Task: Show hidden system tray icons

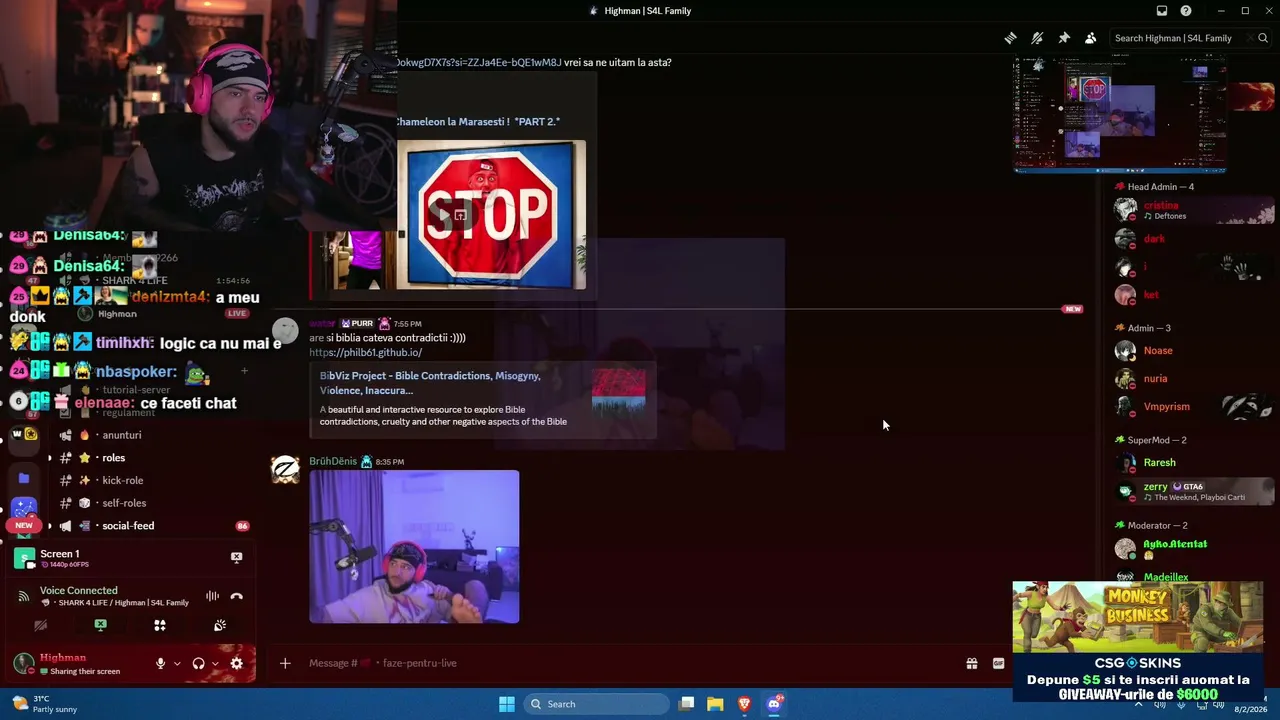Action: point(1138,704)
